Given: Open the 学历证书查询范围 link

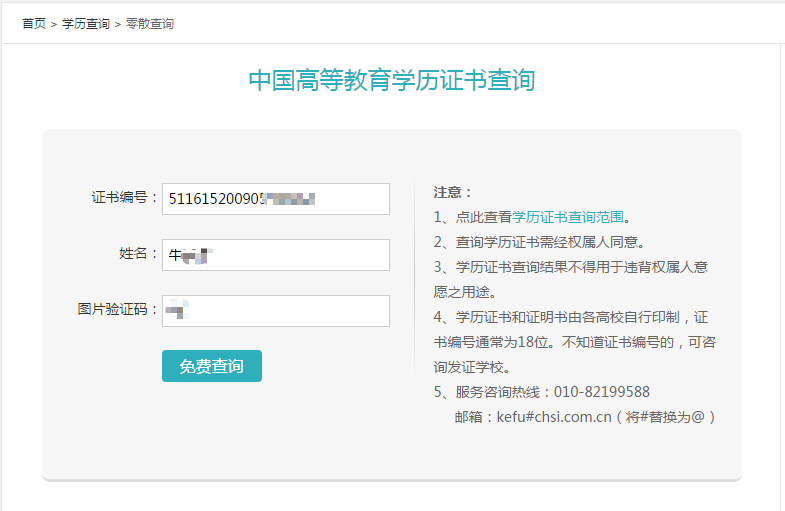Looking at the screenshot, I should [568, 216].
